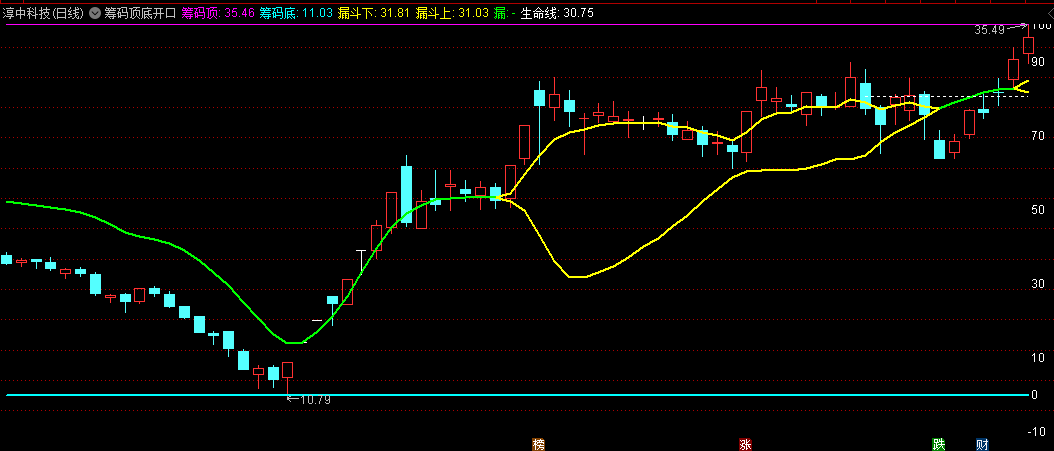1054x451 pixels.
Task: Click the 35.49 high price annotation
Action: [989, 30]
